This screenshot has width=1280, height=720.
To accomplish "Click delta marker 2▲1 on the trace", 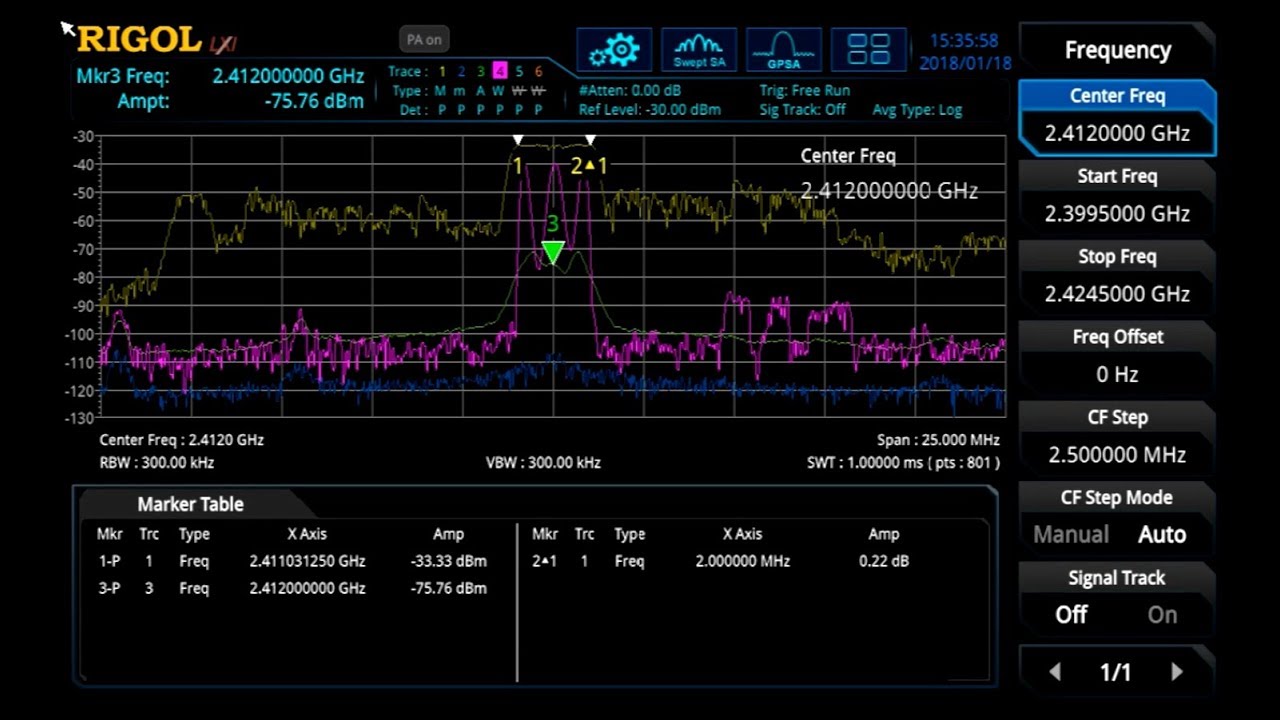I will click(x=589, y=166).
